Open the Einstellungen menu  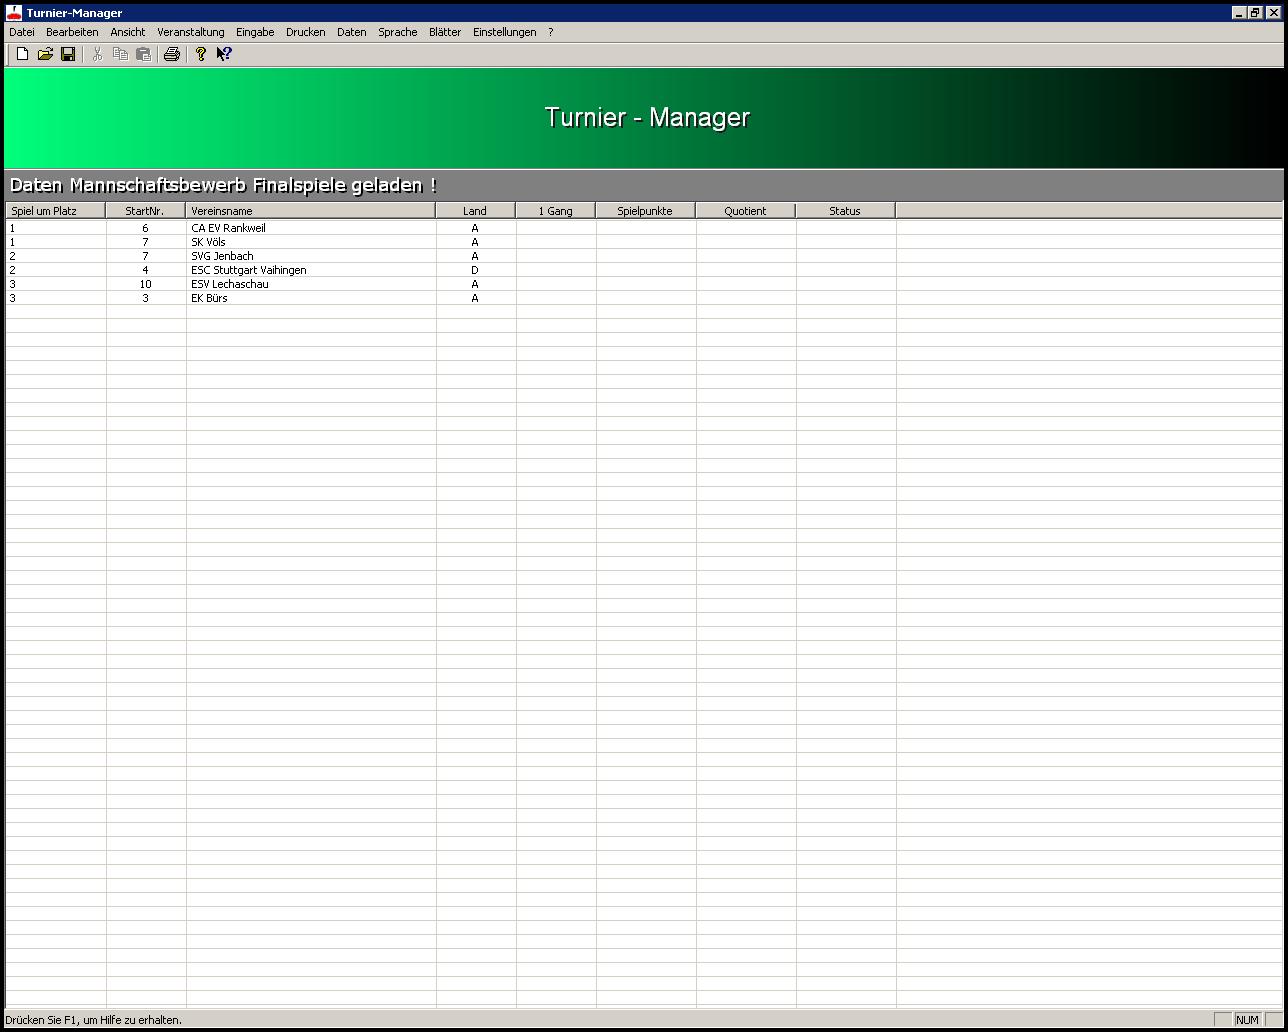pos(505,32)
